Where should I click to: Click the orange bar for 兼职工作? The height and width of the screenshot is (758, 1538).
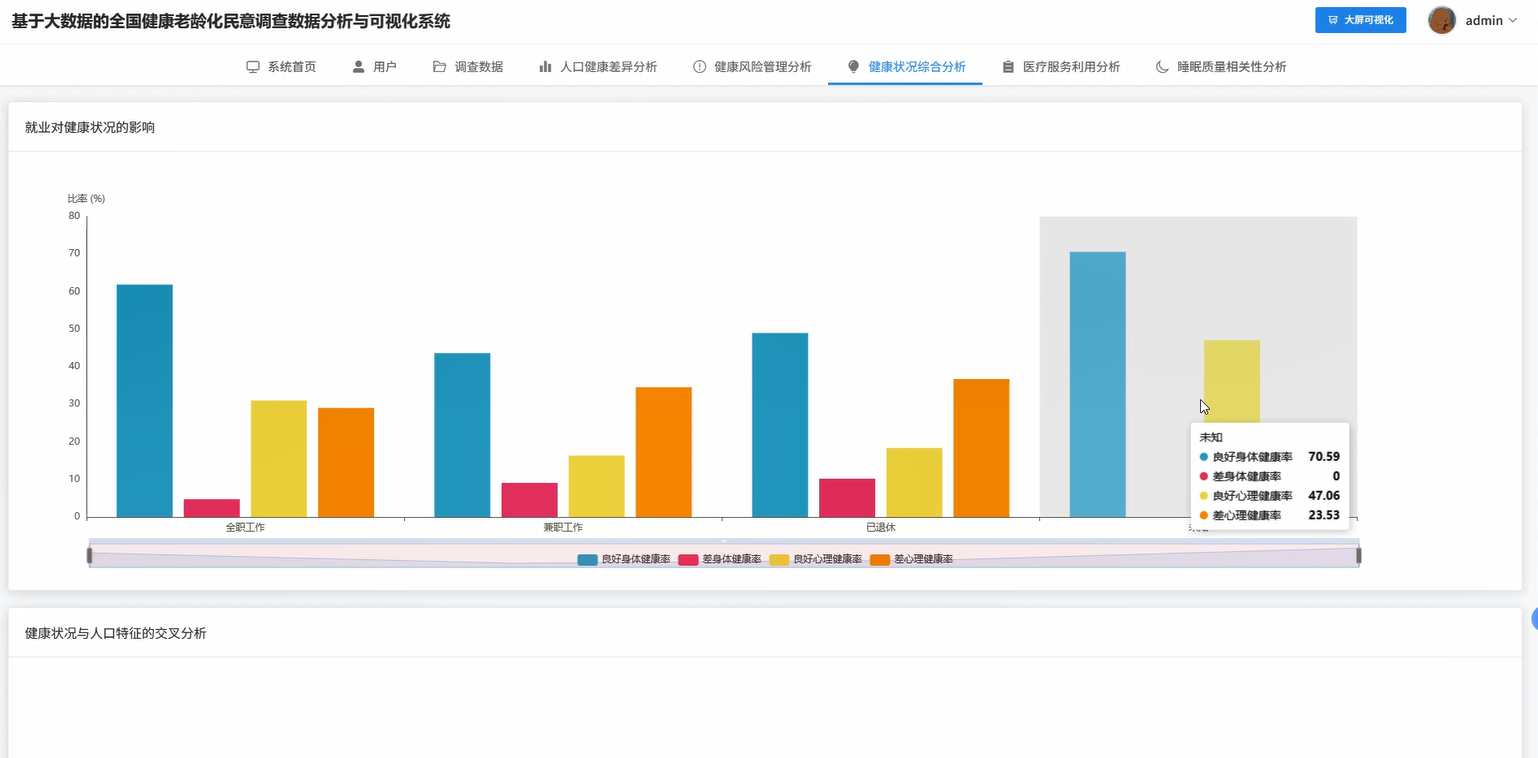(x=663, y=452)
